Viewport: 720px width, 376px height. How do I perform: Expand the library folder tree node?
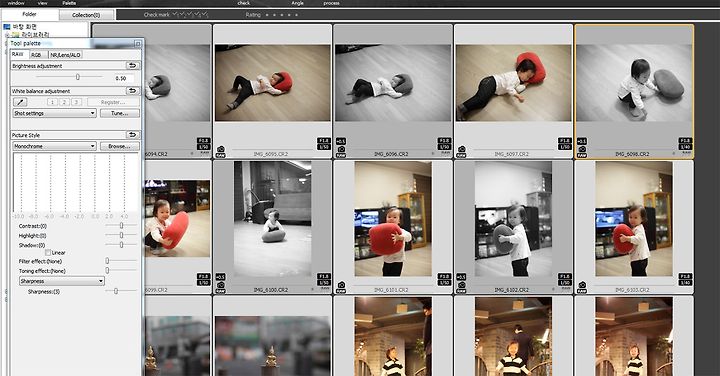(7, 34)
